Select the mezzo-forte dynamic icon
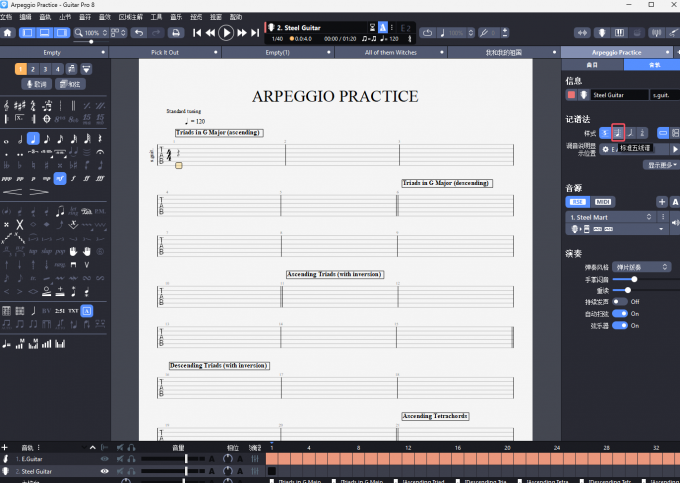 pyautogui.click(x=60, y=179)
